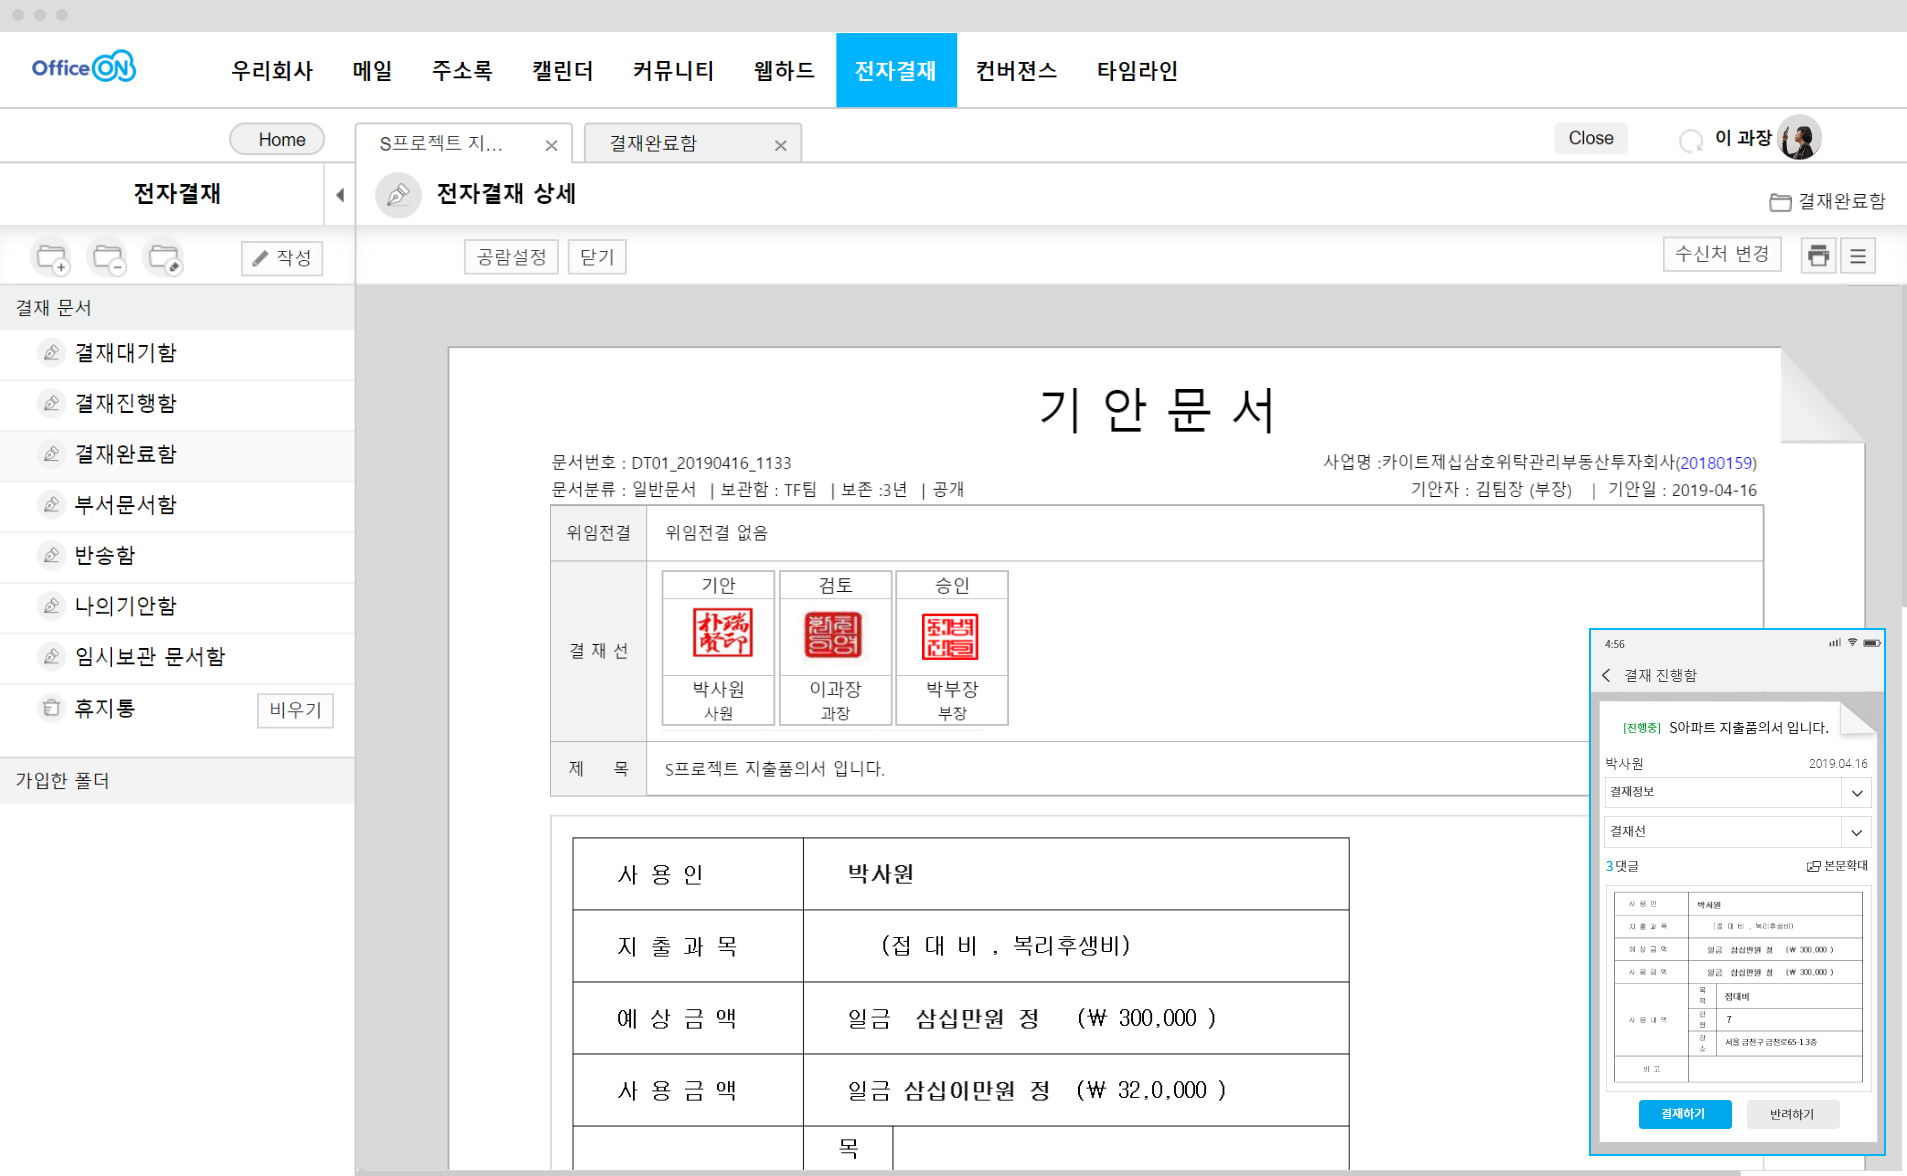The image size is (1907, 1176).
Task: Print the approval document
Action: tap(1818, 256)
